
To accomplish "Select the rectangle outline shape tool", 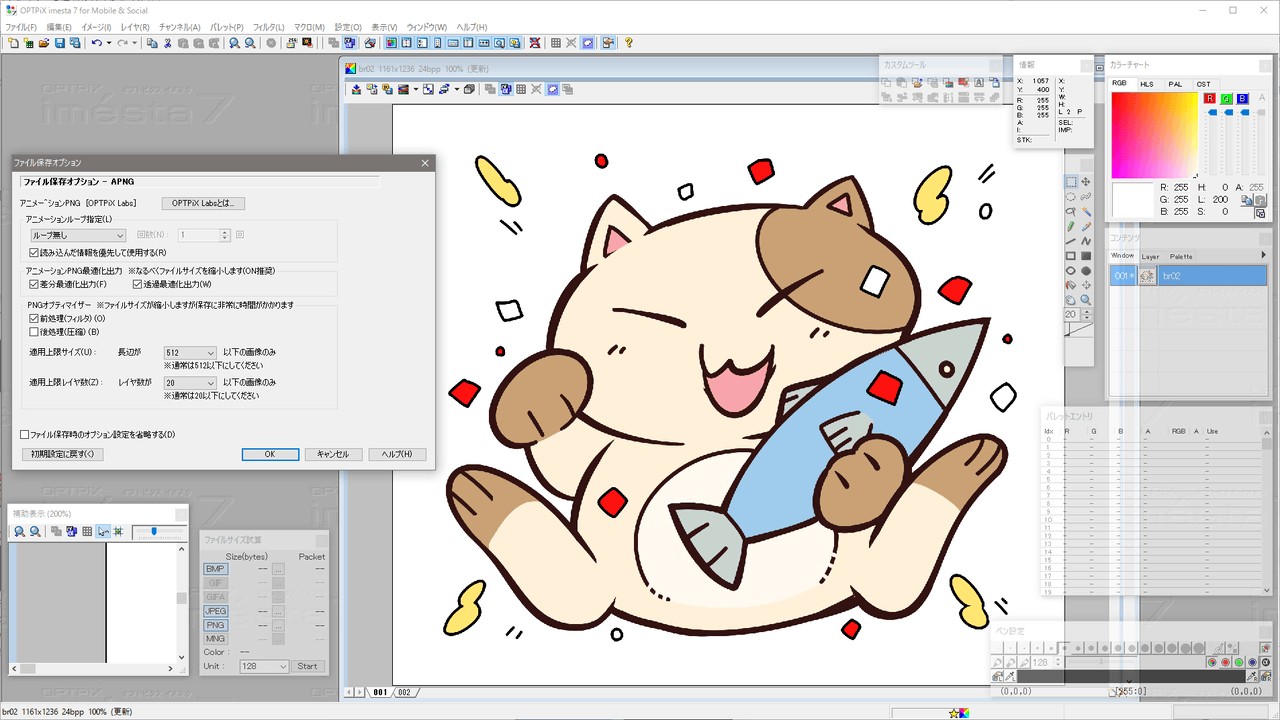I will click(1071, 256).
